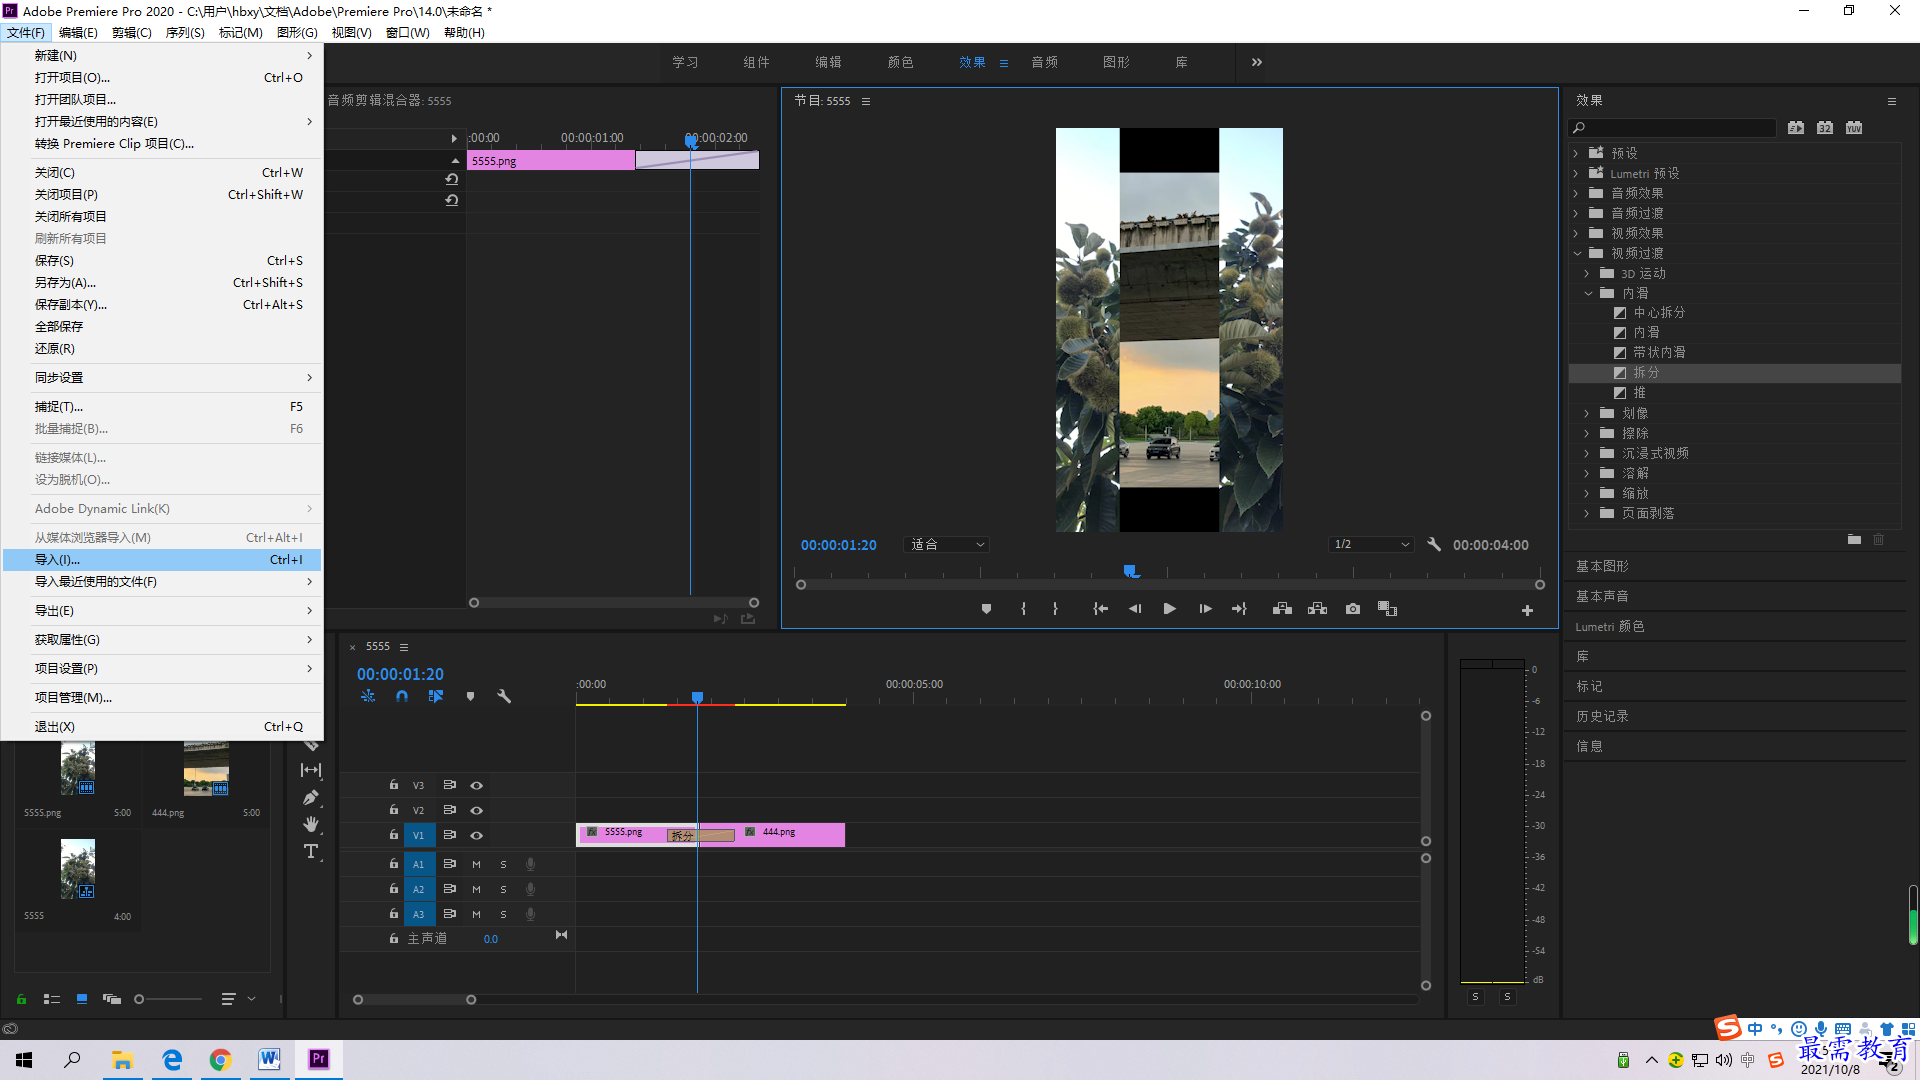Open the 基本声音 panel

click(1602, 596)
